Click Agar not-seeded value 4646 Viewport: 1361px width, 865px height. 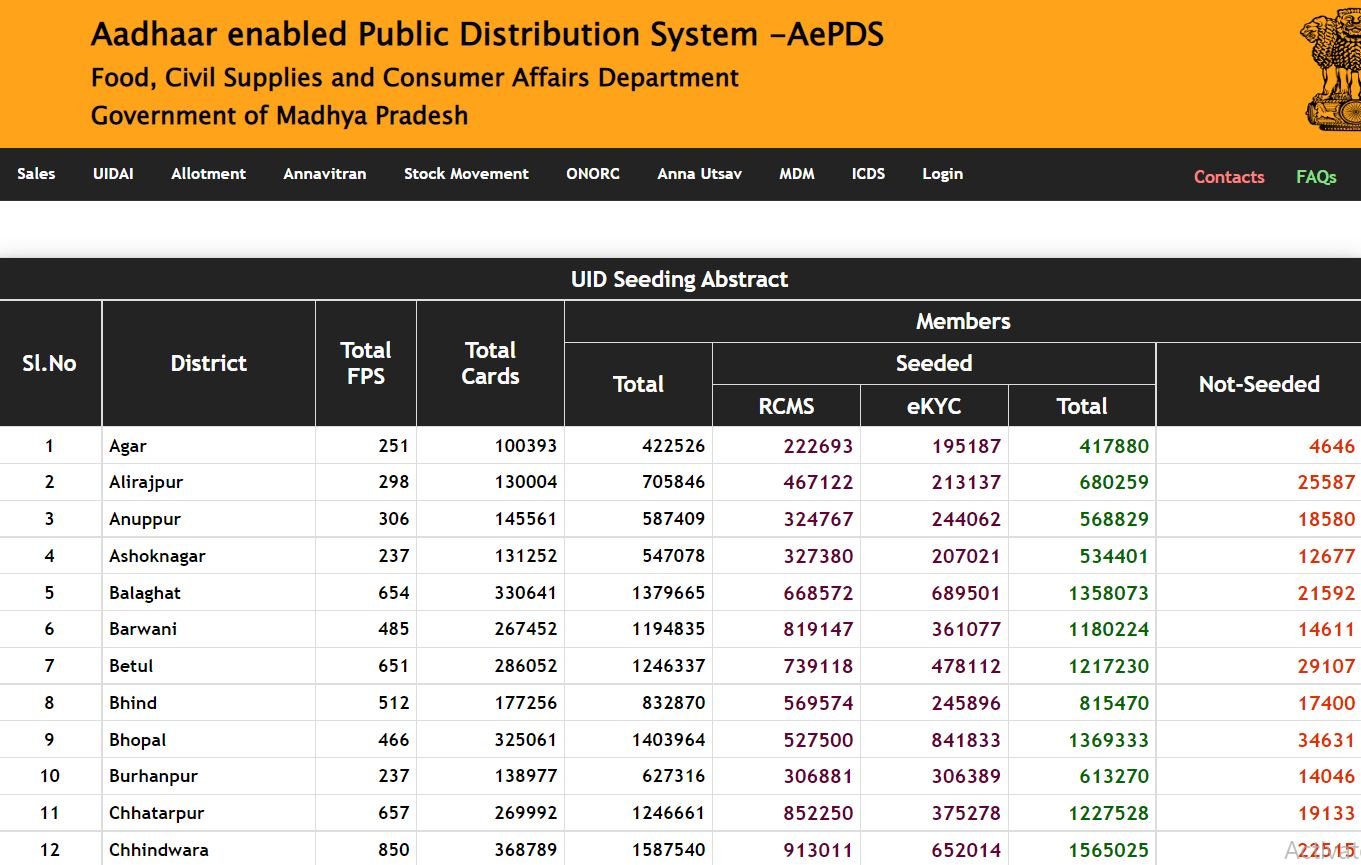tap(1332, 446)
